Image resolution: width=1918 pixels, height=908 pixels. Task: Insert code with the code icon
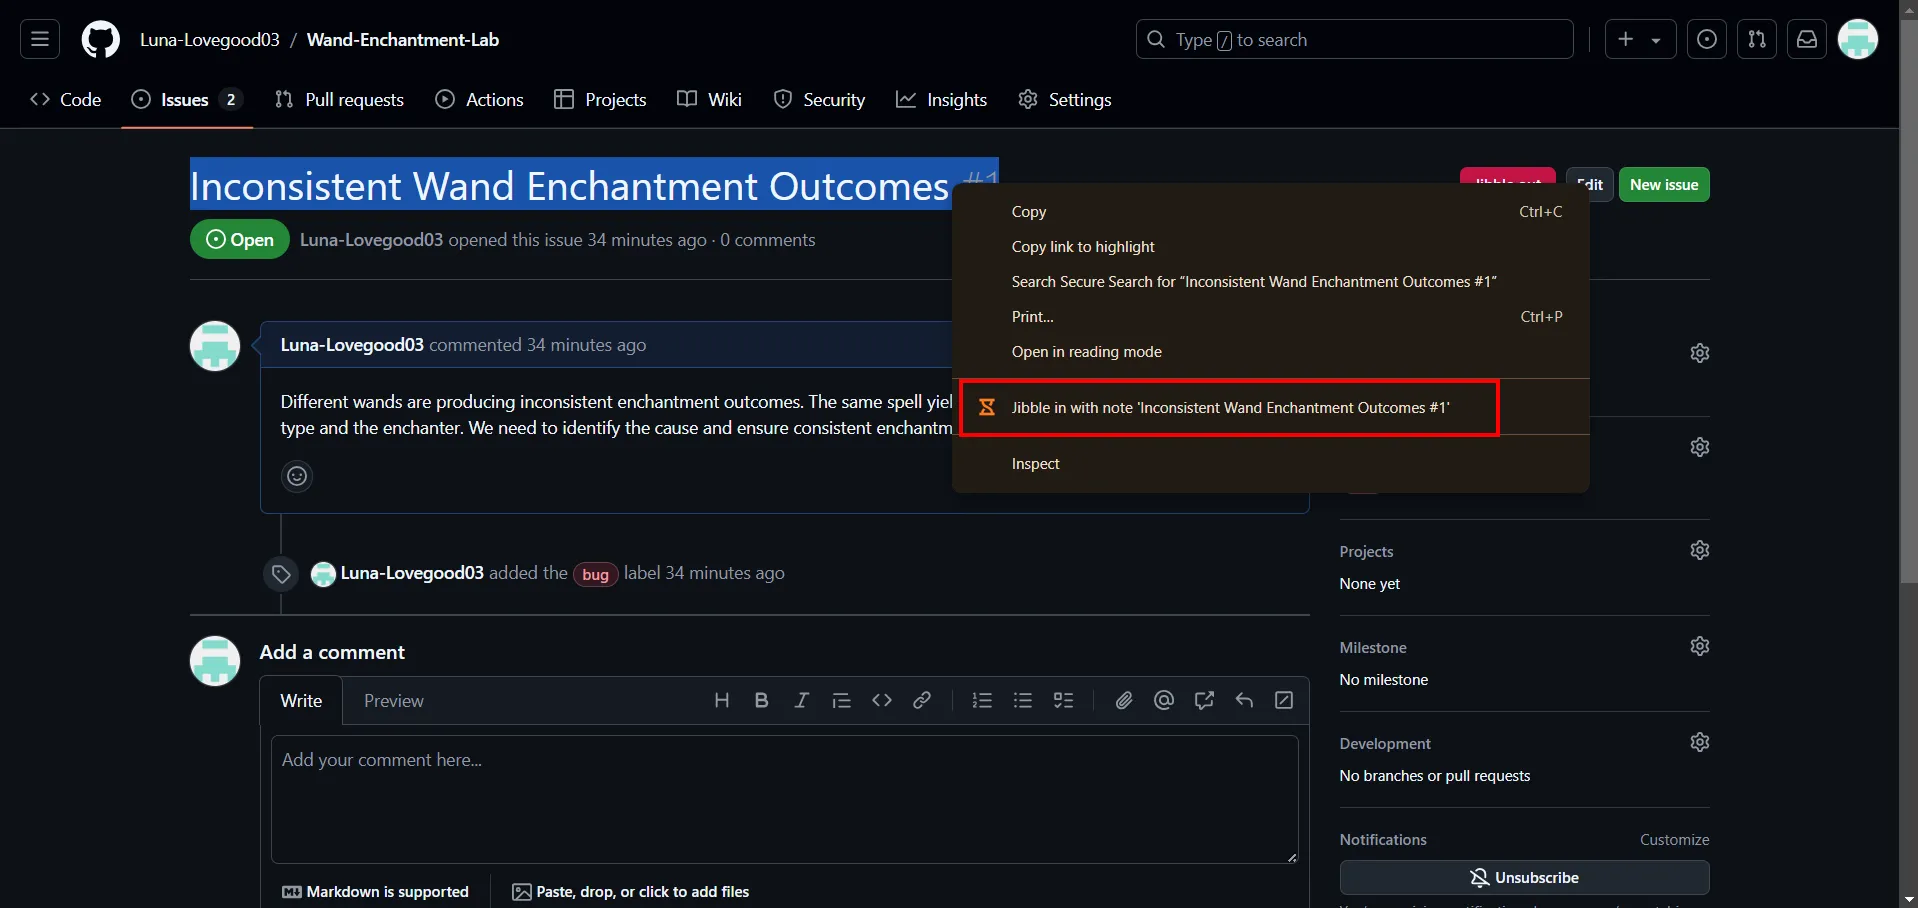click(881, 700)
